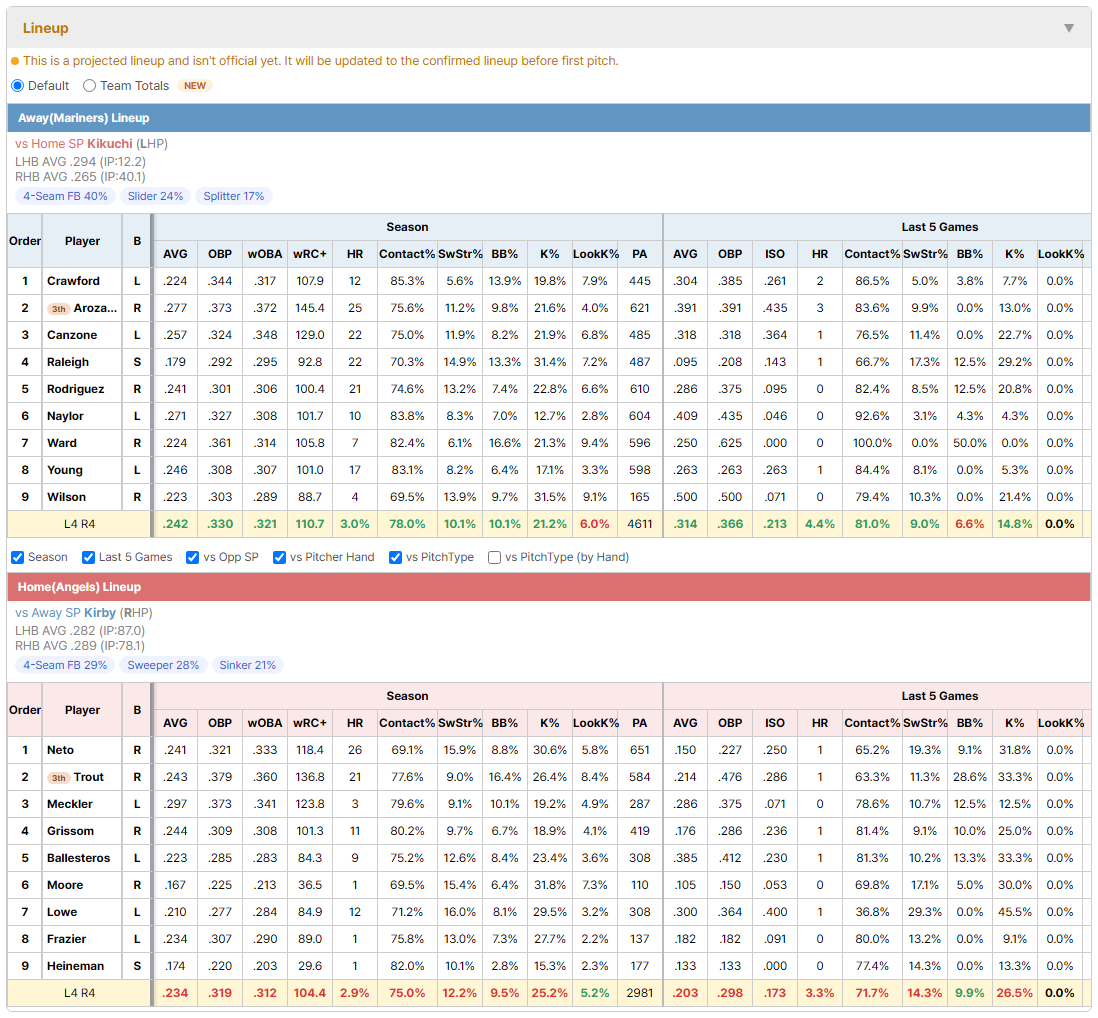Click the 4-Seam FB 40% pitch tag
This screenshot has width=1098, height=1018.
tap(65, 196)
